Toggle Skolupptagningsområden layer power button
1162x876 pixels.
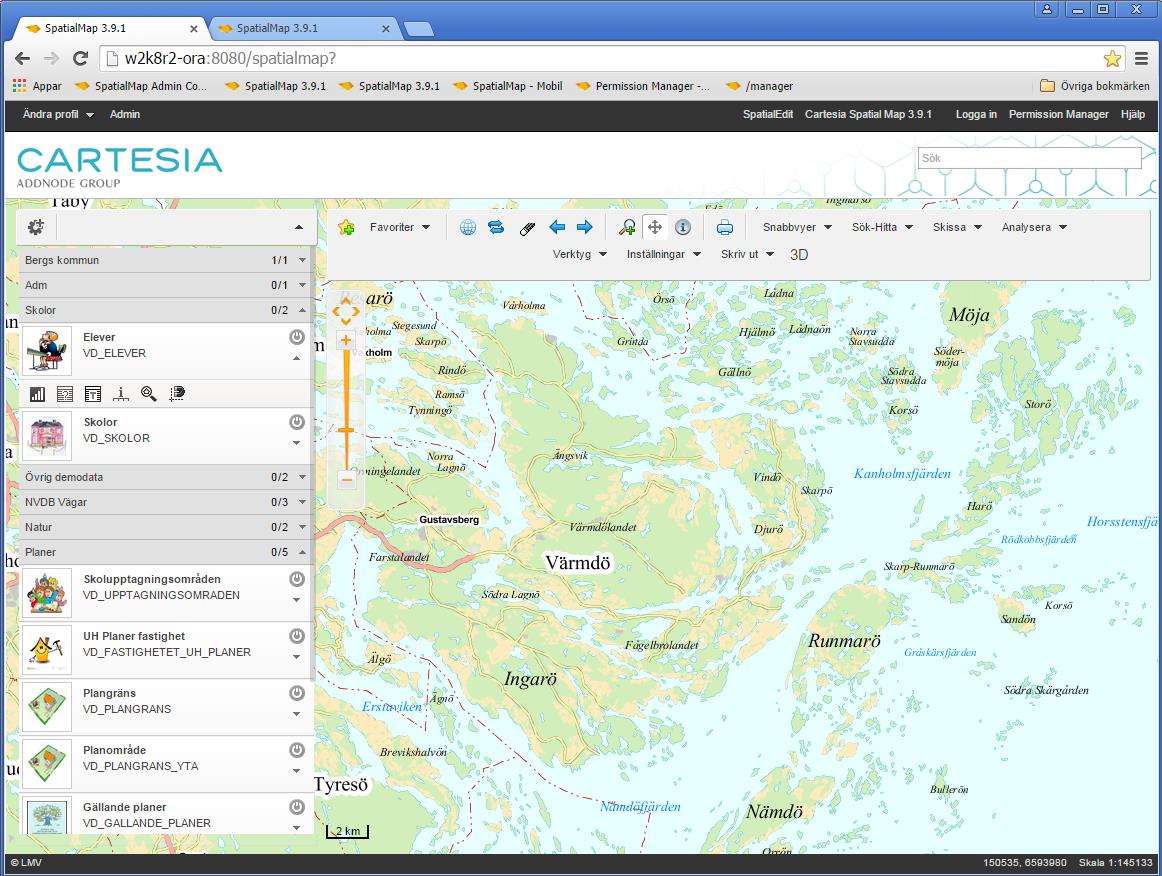[297, 579]
